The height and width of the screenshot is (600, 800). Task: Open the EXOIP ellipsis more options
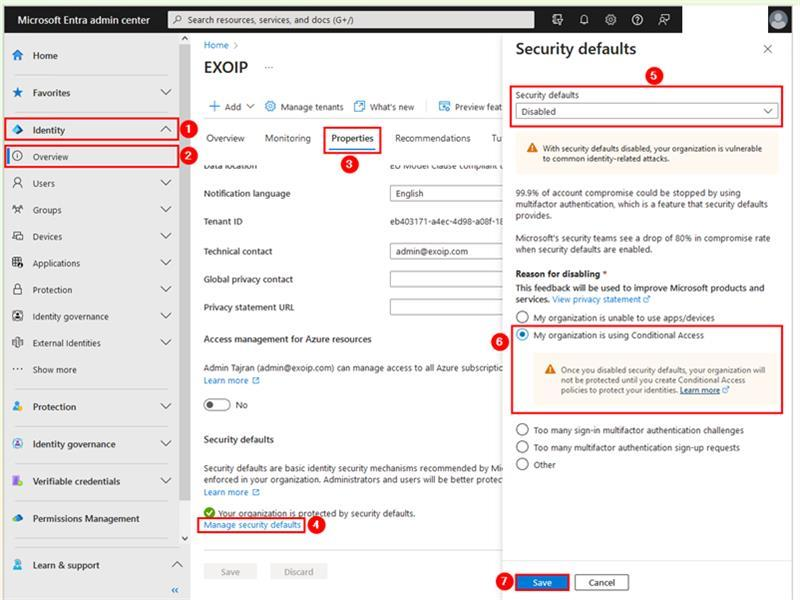[269, 67]
